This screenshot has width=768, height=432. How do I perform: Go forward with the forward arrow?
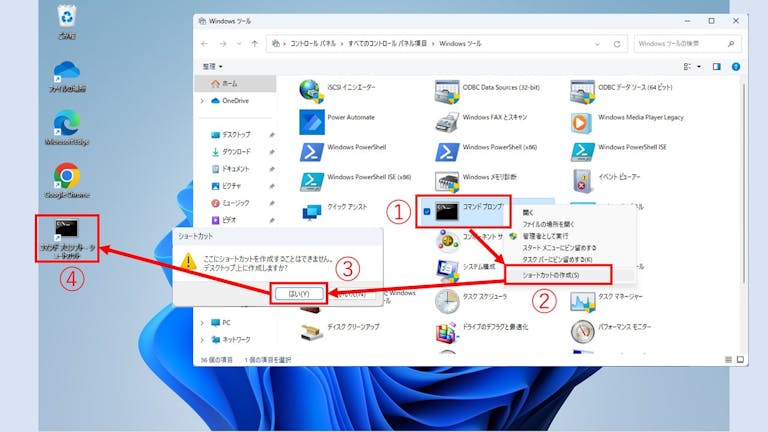(x=223, y=44)
